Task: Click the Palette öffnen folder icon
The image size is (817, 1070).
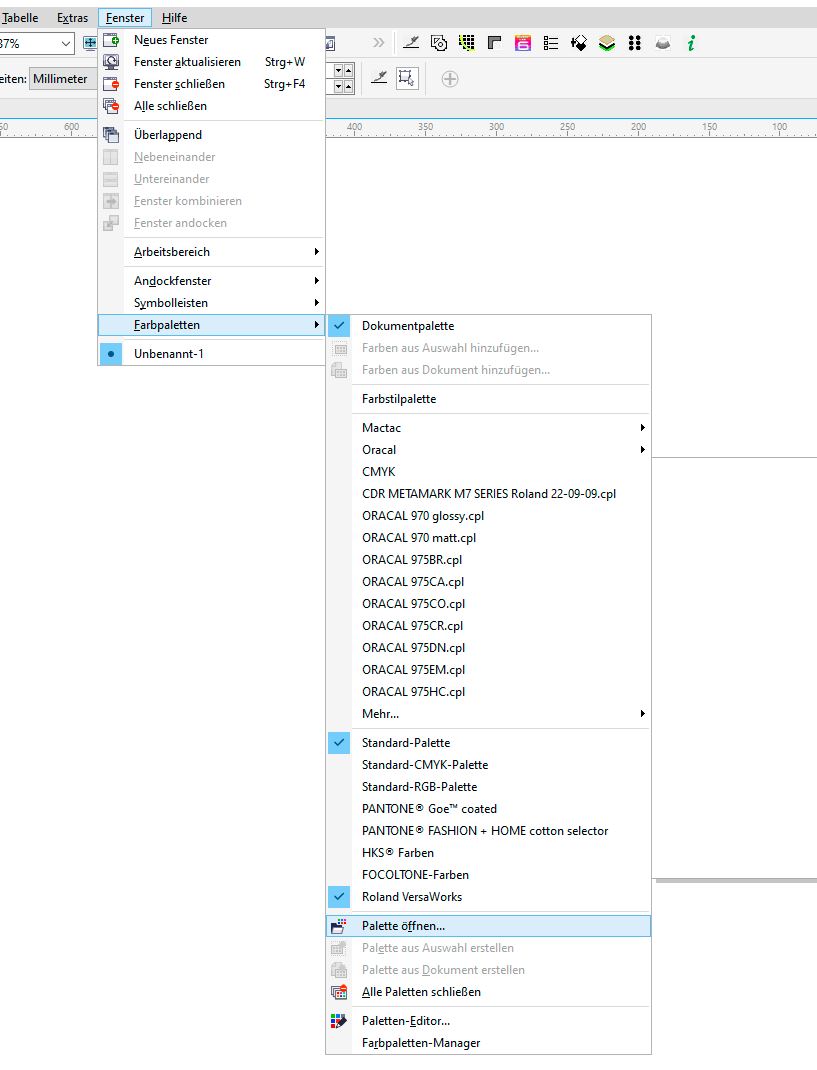Action: (x=339, y=926)
